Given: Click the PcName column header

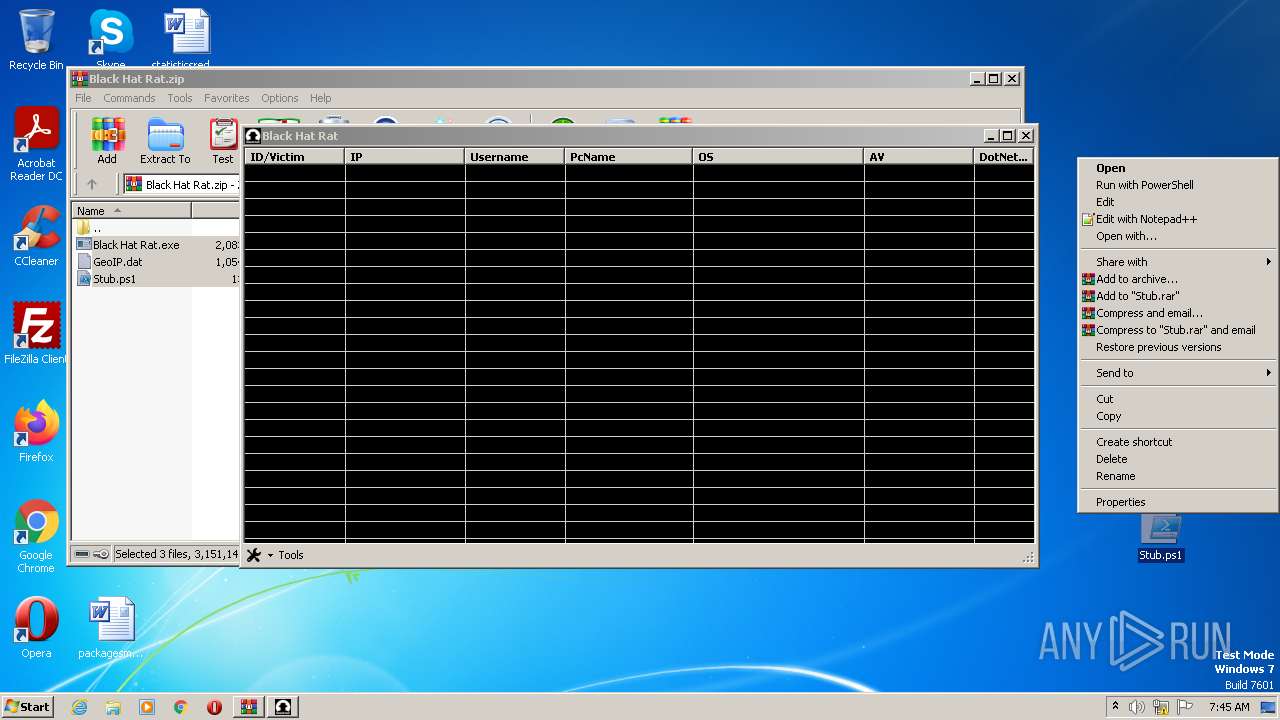Looking at the screenshot, I should coord(629,157).
